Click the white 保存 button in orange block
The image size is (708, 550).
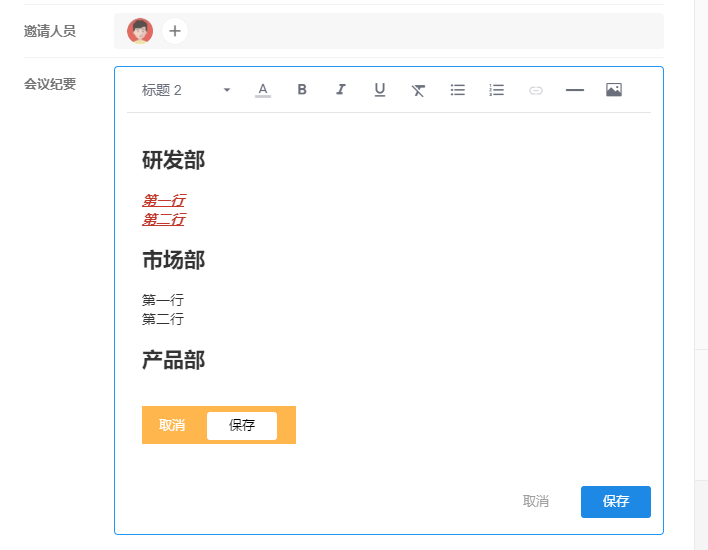[242, 425]
